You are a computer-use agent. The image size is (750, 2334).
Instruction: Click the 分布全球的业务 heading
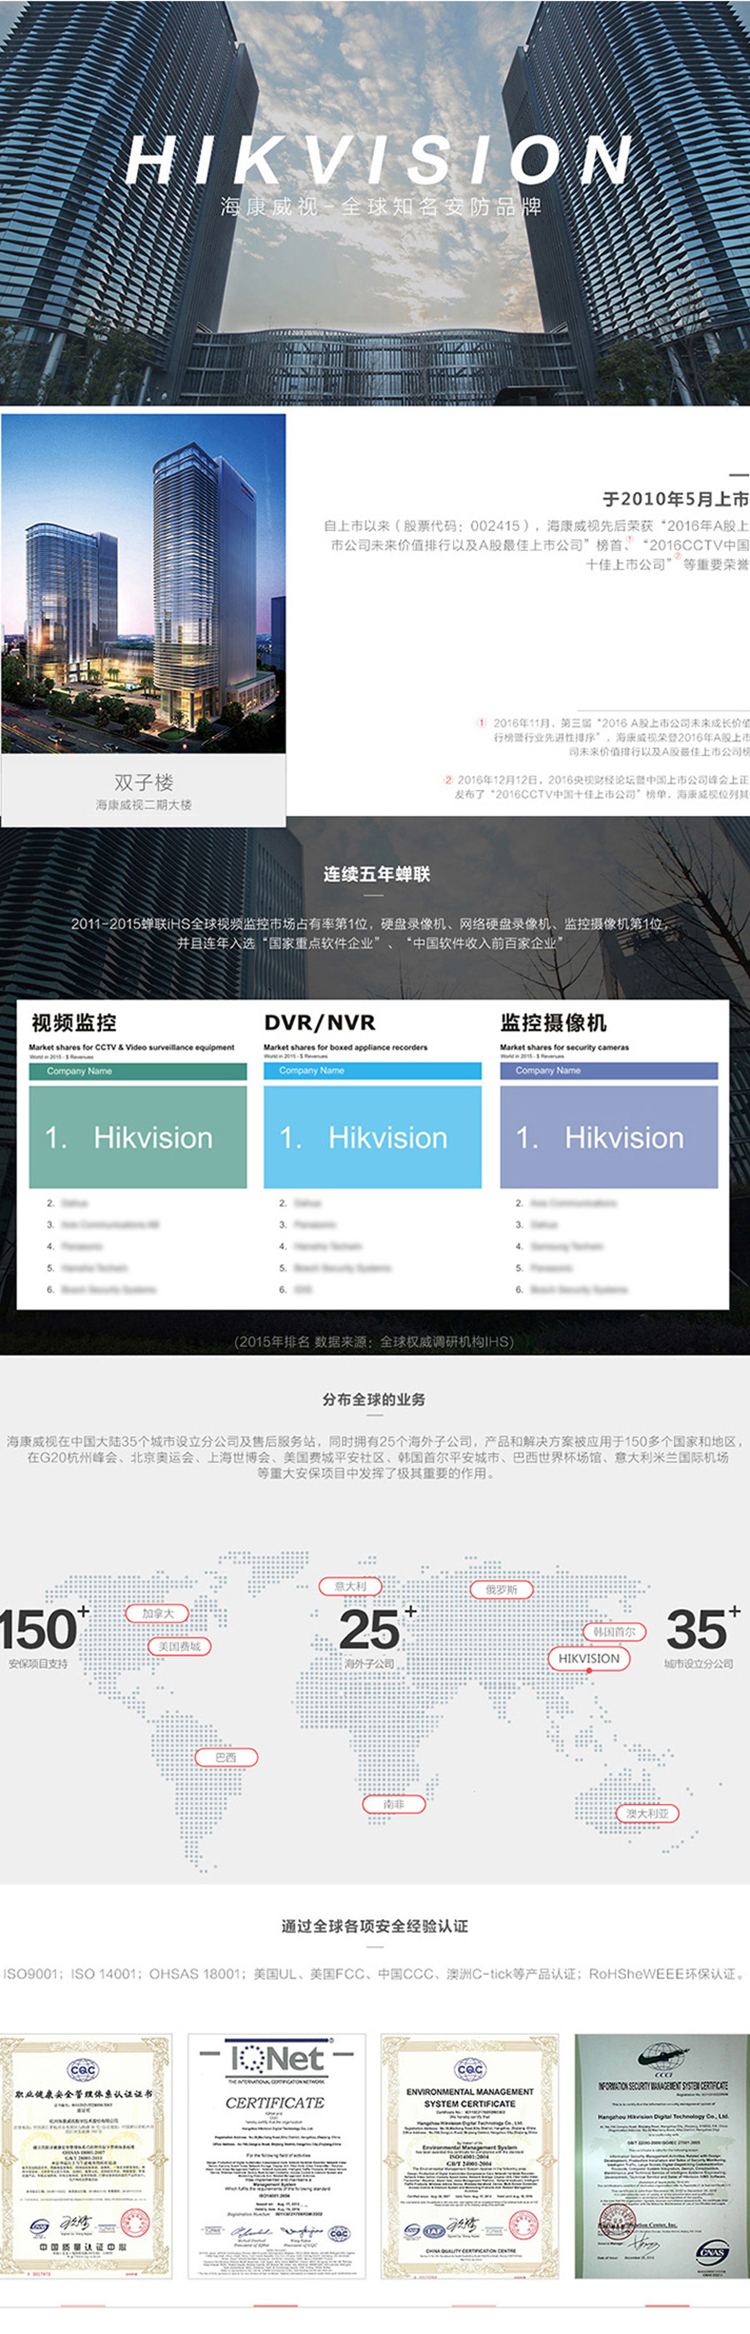(x=374, y=1399)
